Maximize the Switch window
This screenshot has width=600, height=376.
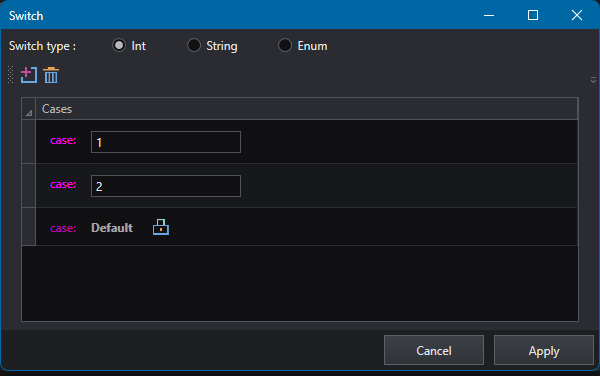533,15
